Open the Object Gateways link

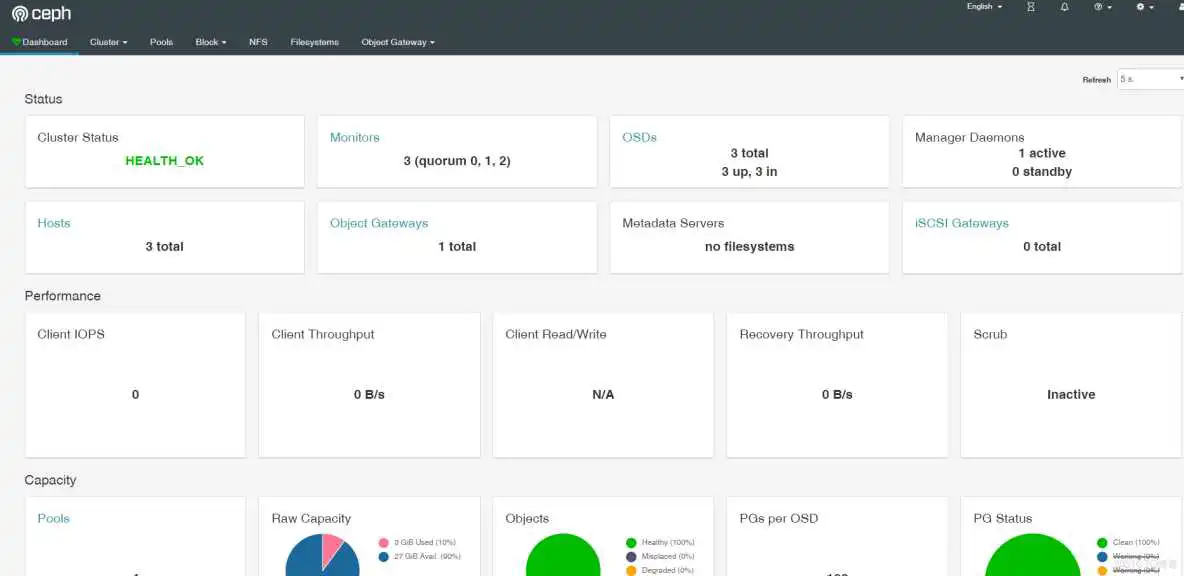379,223
